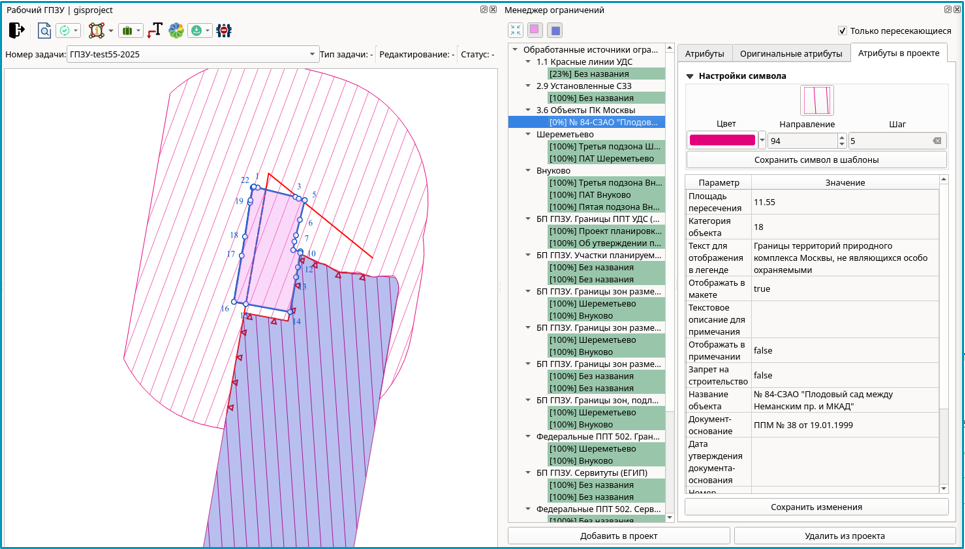Select [100%] Без названия under 2.9 Установленные СЗЗ
This screenshot has height=549, width=965.
(x=606, y=98)
